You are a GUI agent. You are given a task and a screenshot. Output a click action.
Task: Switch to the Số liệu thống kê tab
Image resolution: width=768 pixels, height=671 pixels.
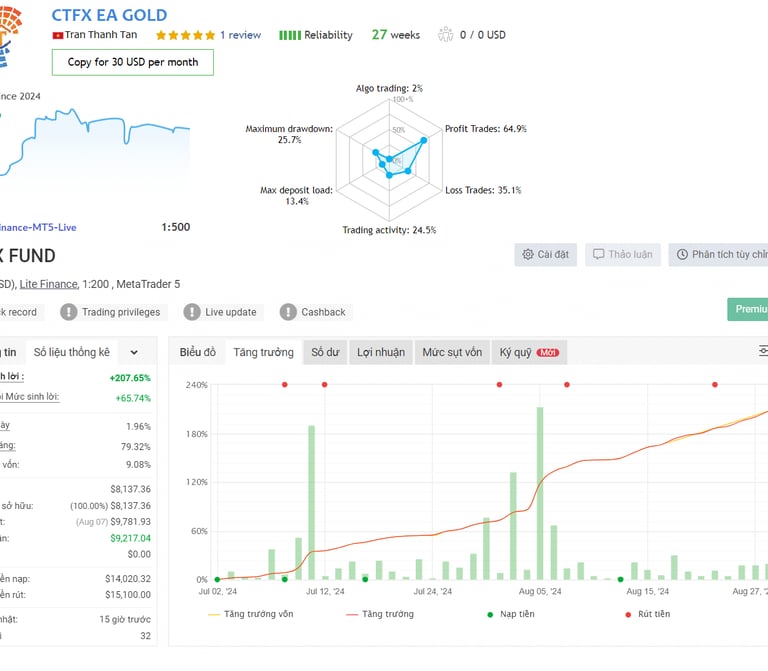(72, 352)
